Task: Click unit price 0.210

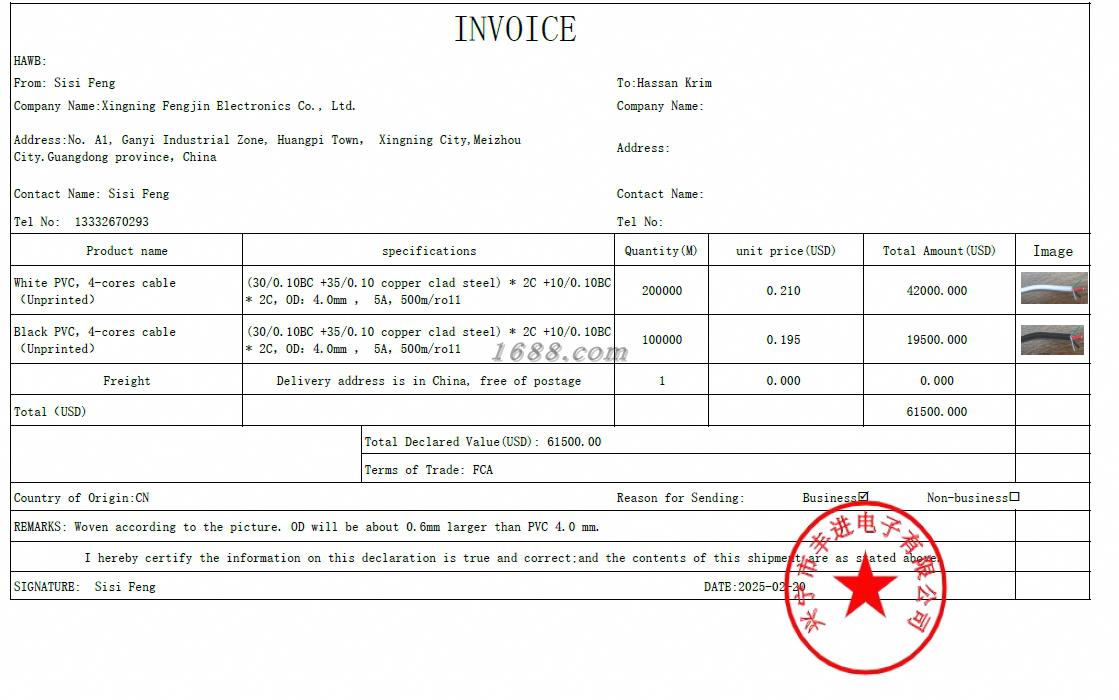Action: (784, 291)
